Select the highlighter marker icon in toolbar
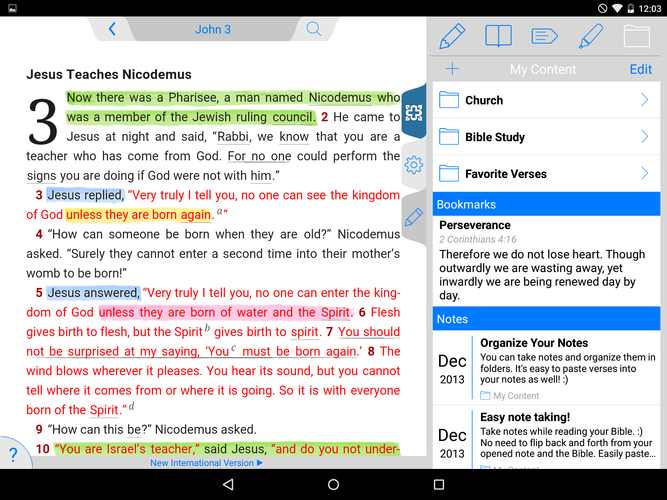Screen dimensions: 667x500 pyautogui.click(x=591, y=36)
